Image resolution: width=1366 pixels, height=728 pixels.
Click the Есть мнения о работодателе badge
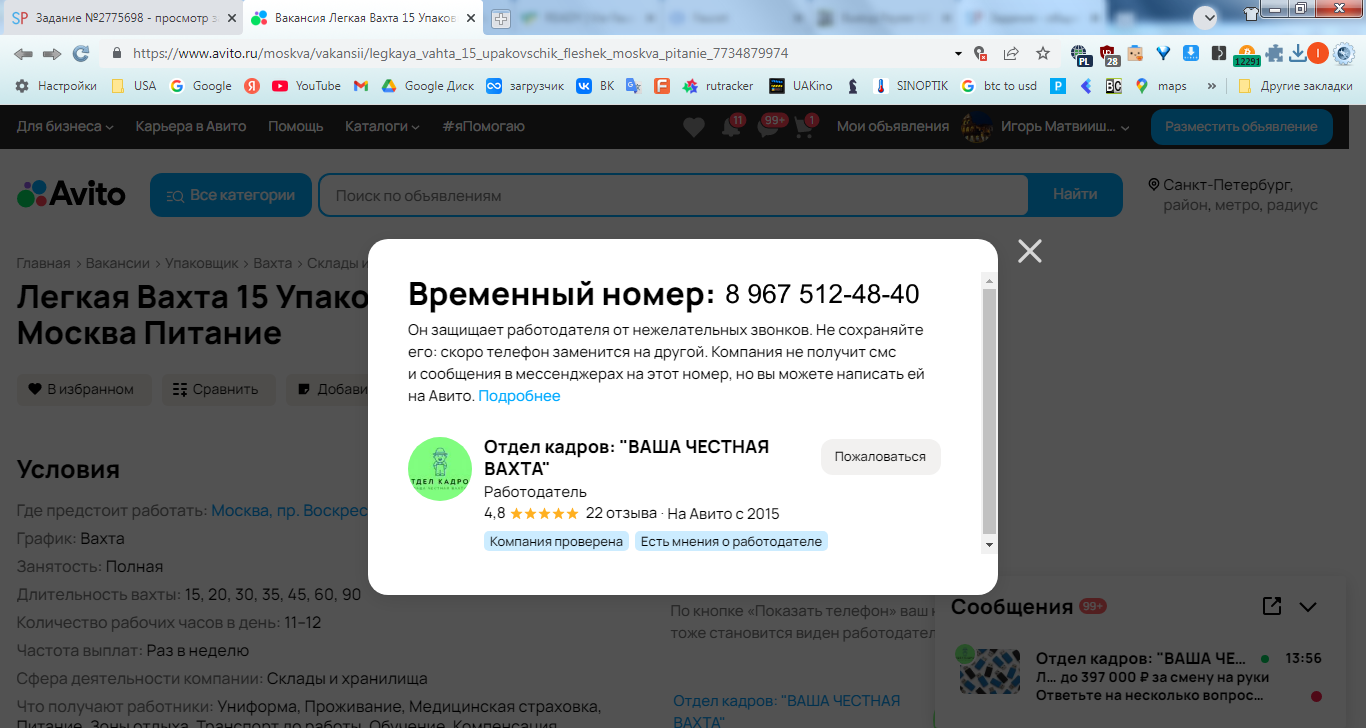tap(731, 541)
